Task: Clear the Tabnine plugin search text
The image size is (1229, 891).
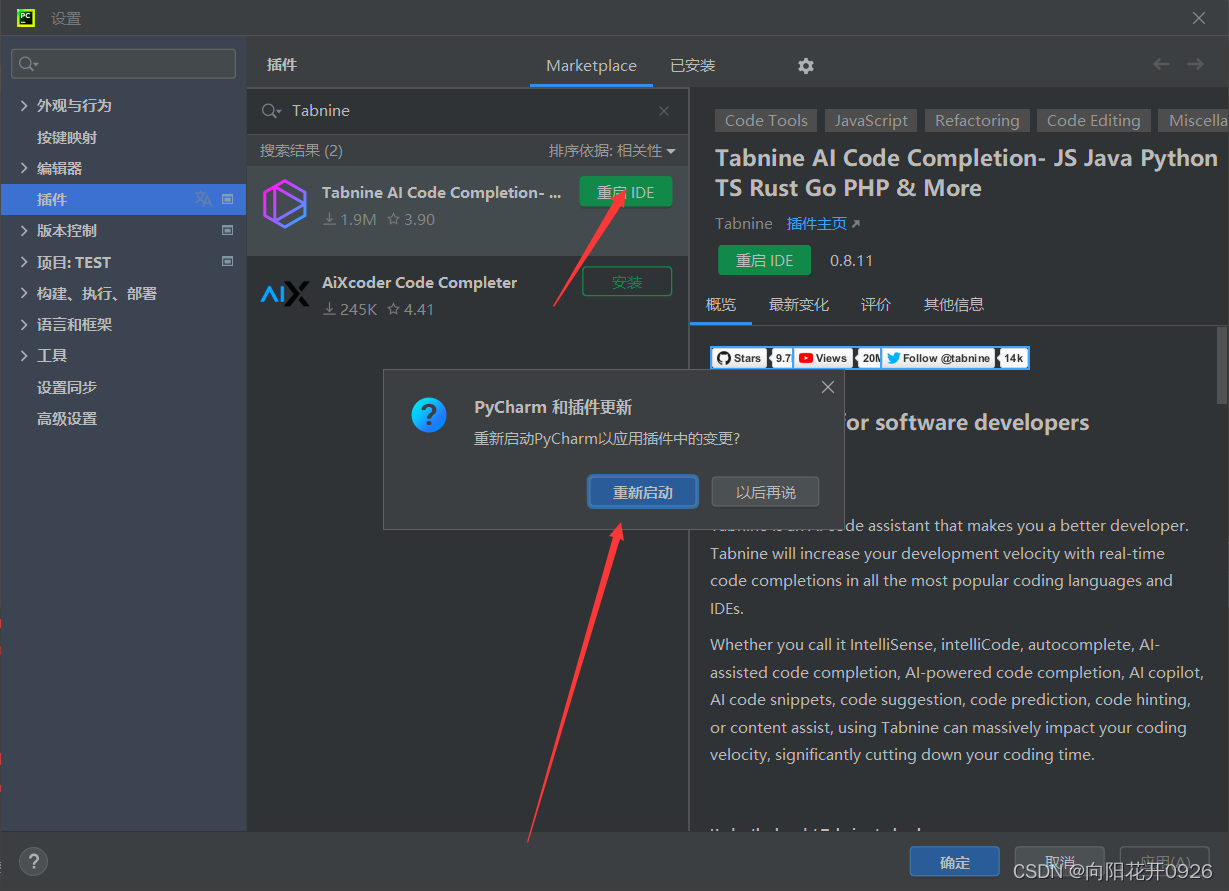Action: pyautogui.click(x=664, y=111)
